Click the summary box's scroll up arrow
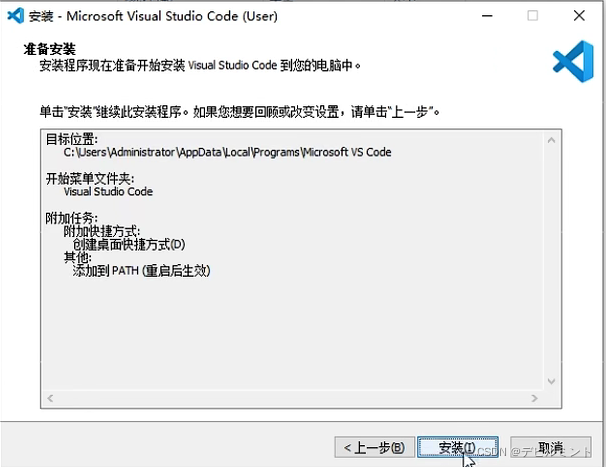The height and width of the screenshot is (467, 606). point(552,140)
